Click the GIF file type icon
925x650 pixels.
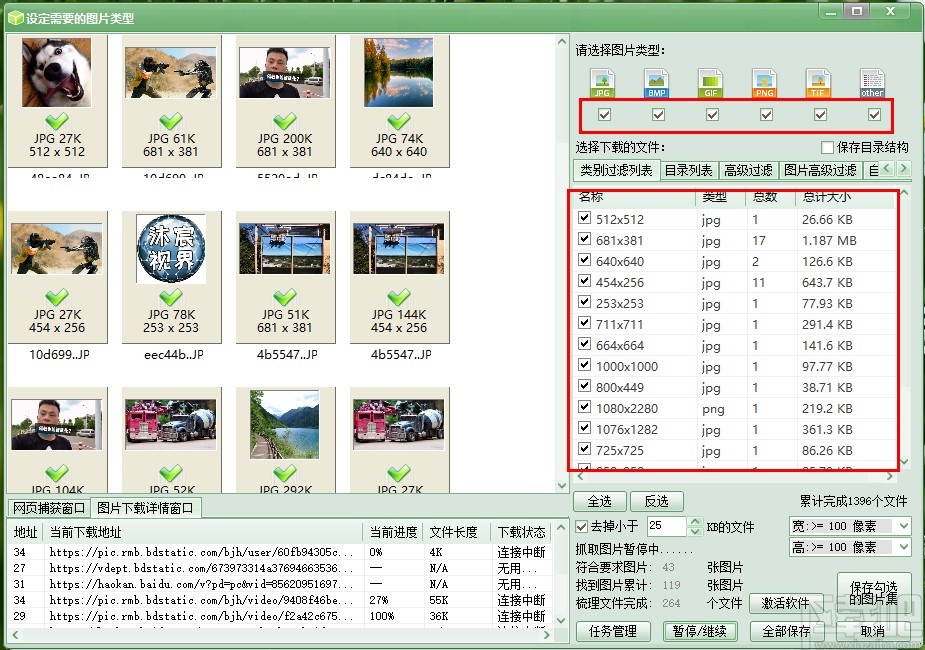[710, 83]
